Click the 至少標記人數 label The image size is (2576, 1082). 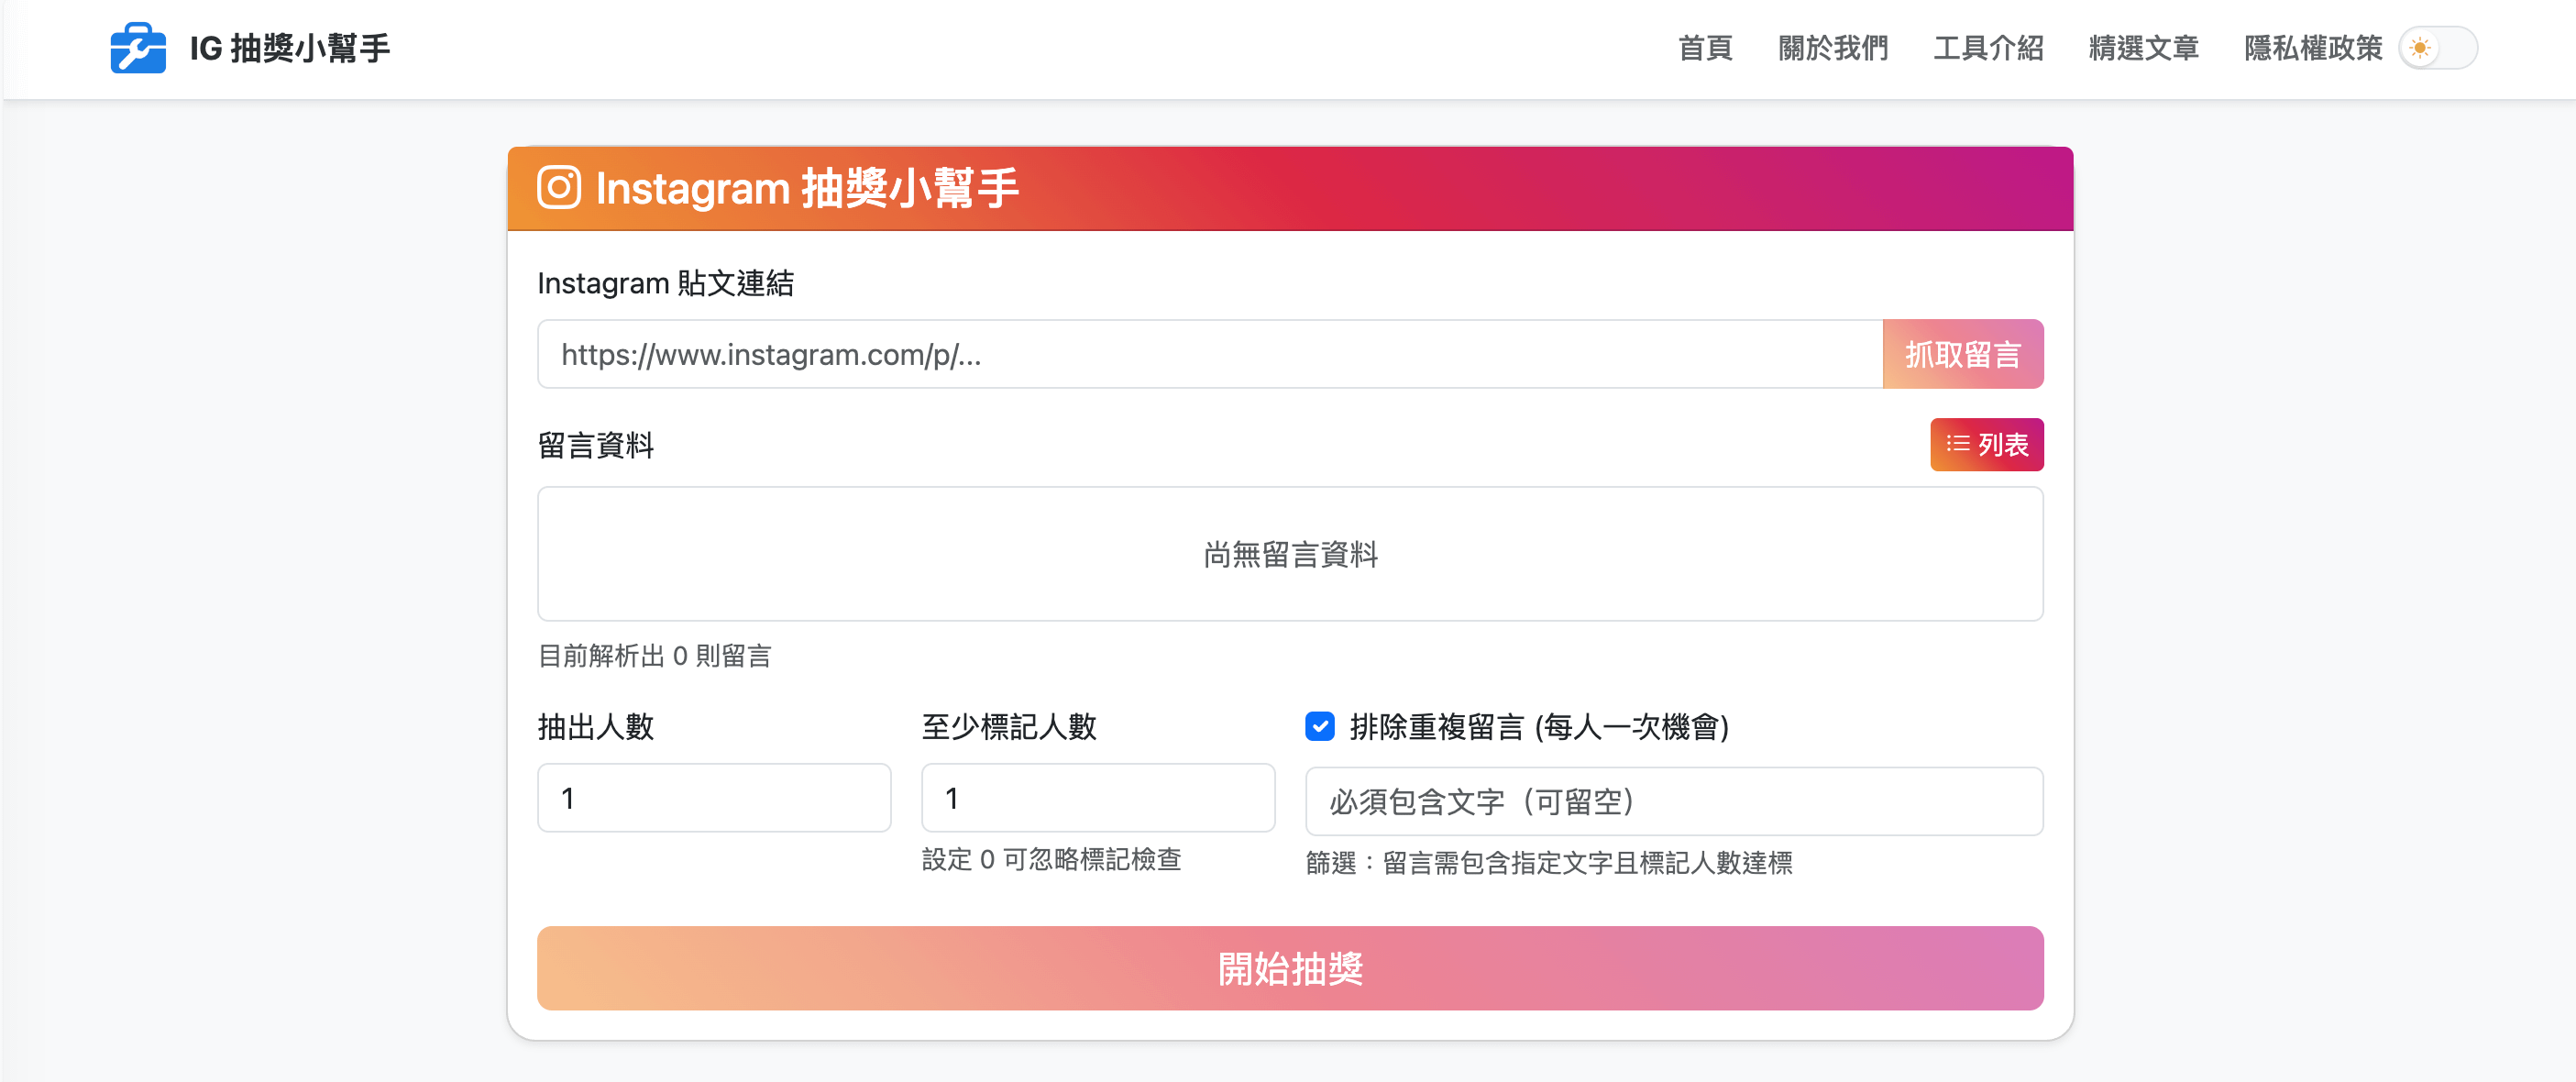[1009, 727]
